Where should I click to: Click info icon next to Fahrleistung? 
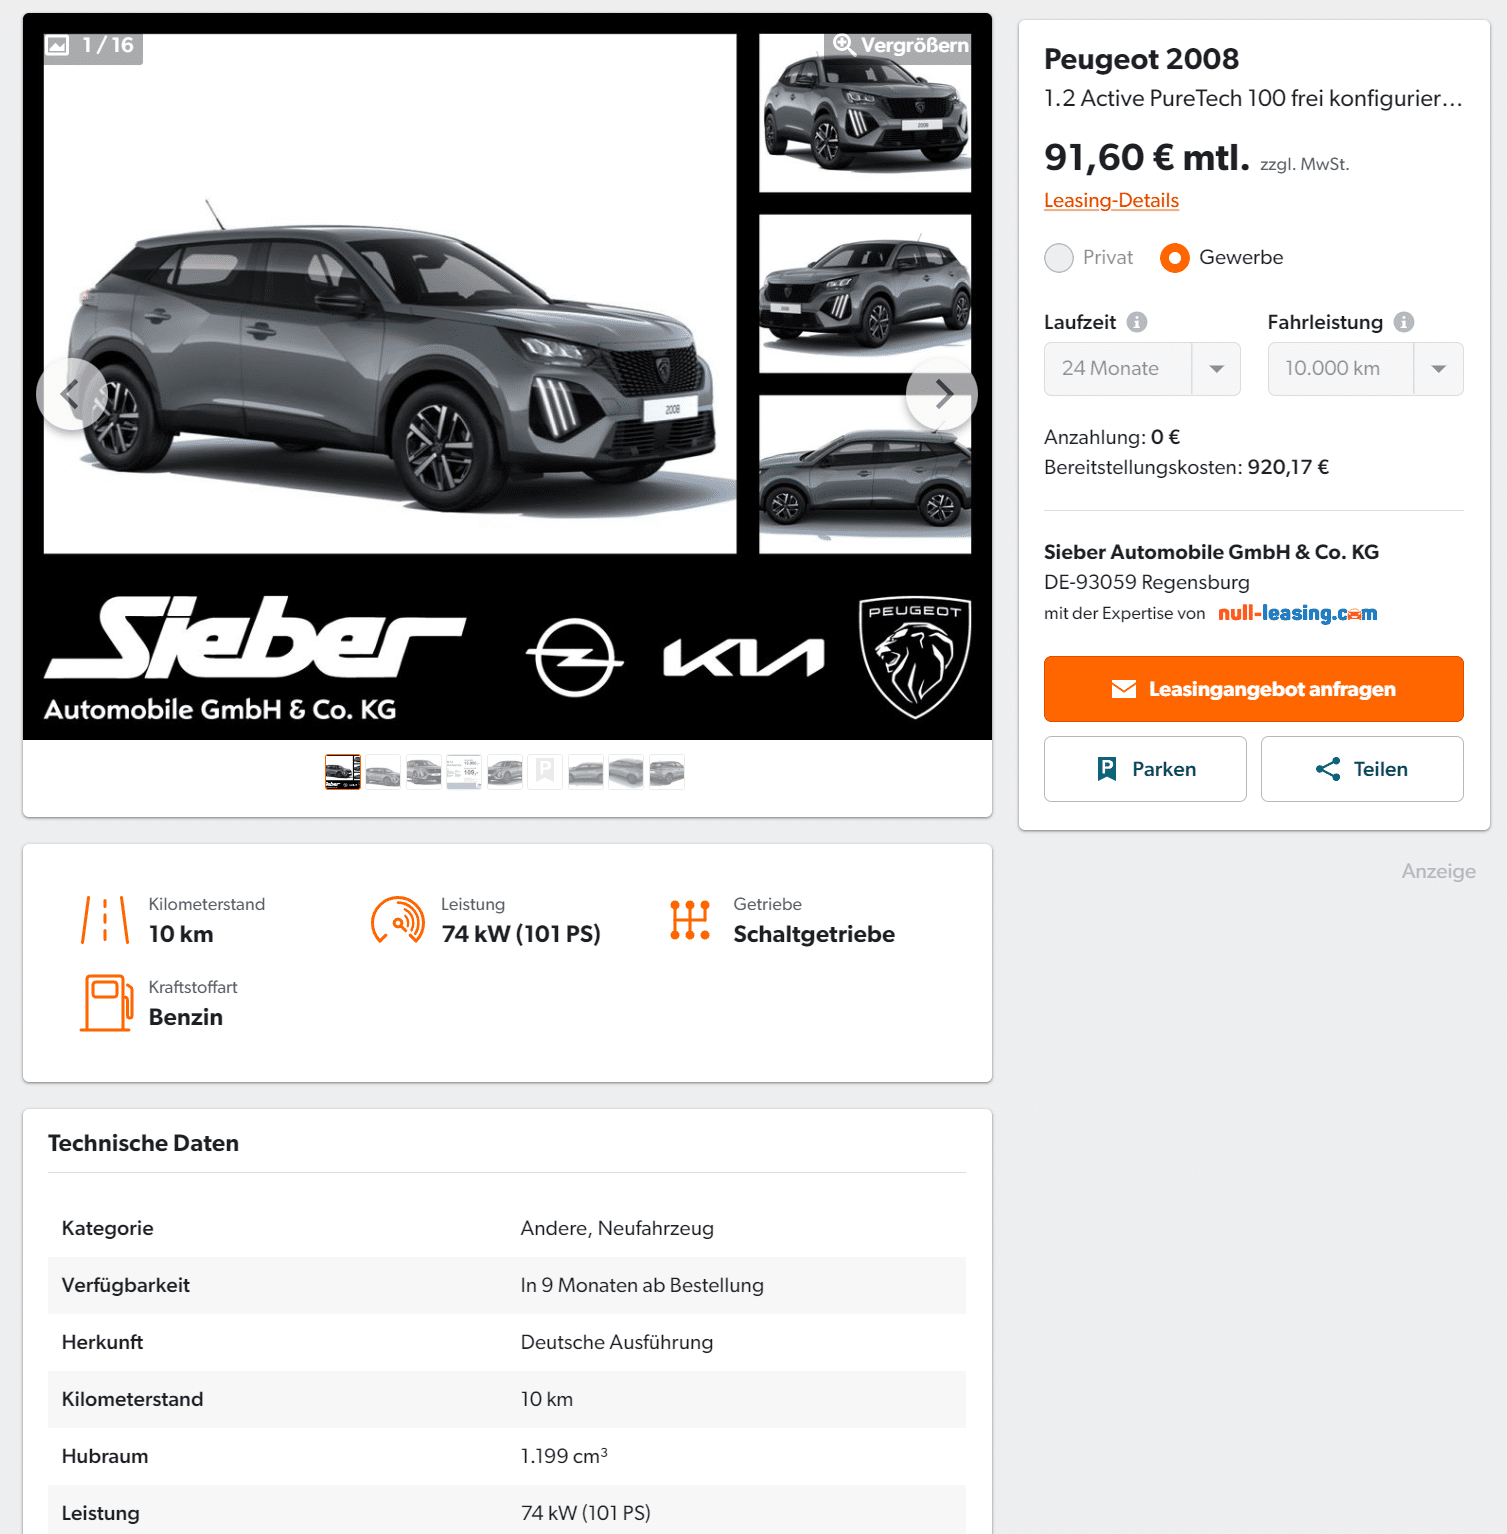(1404, 322)
